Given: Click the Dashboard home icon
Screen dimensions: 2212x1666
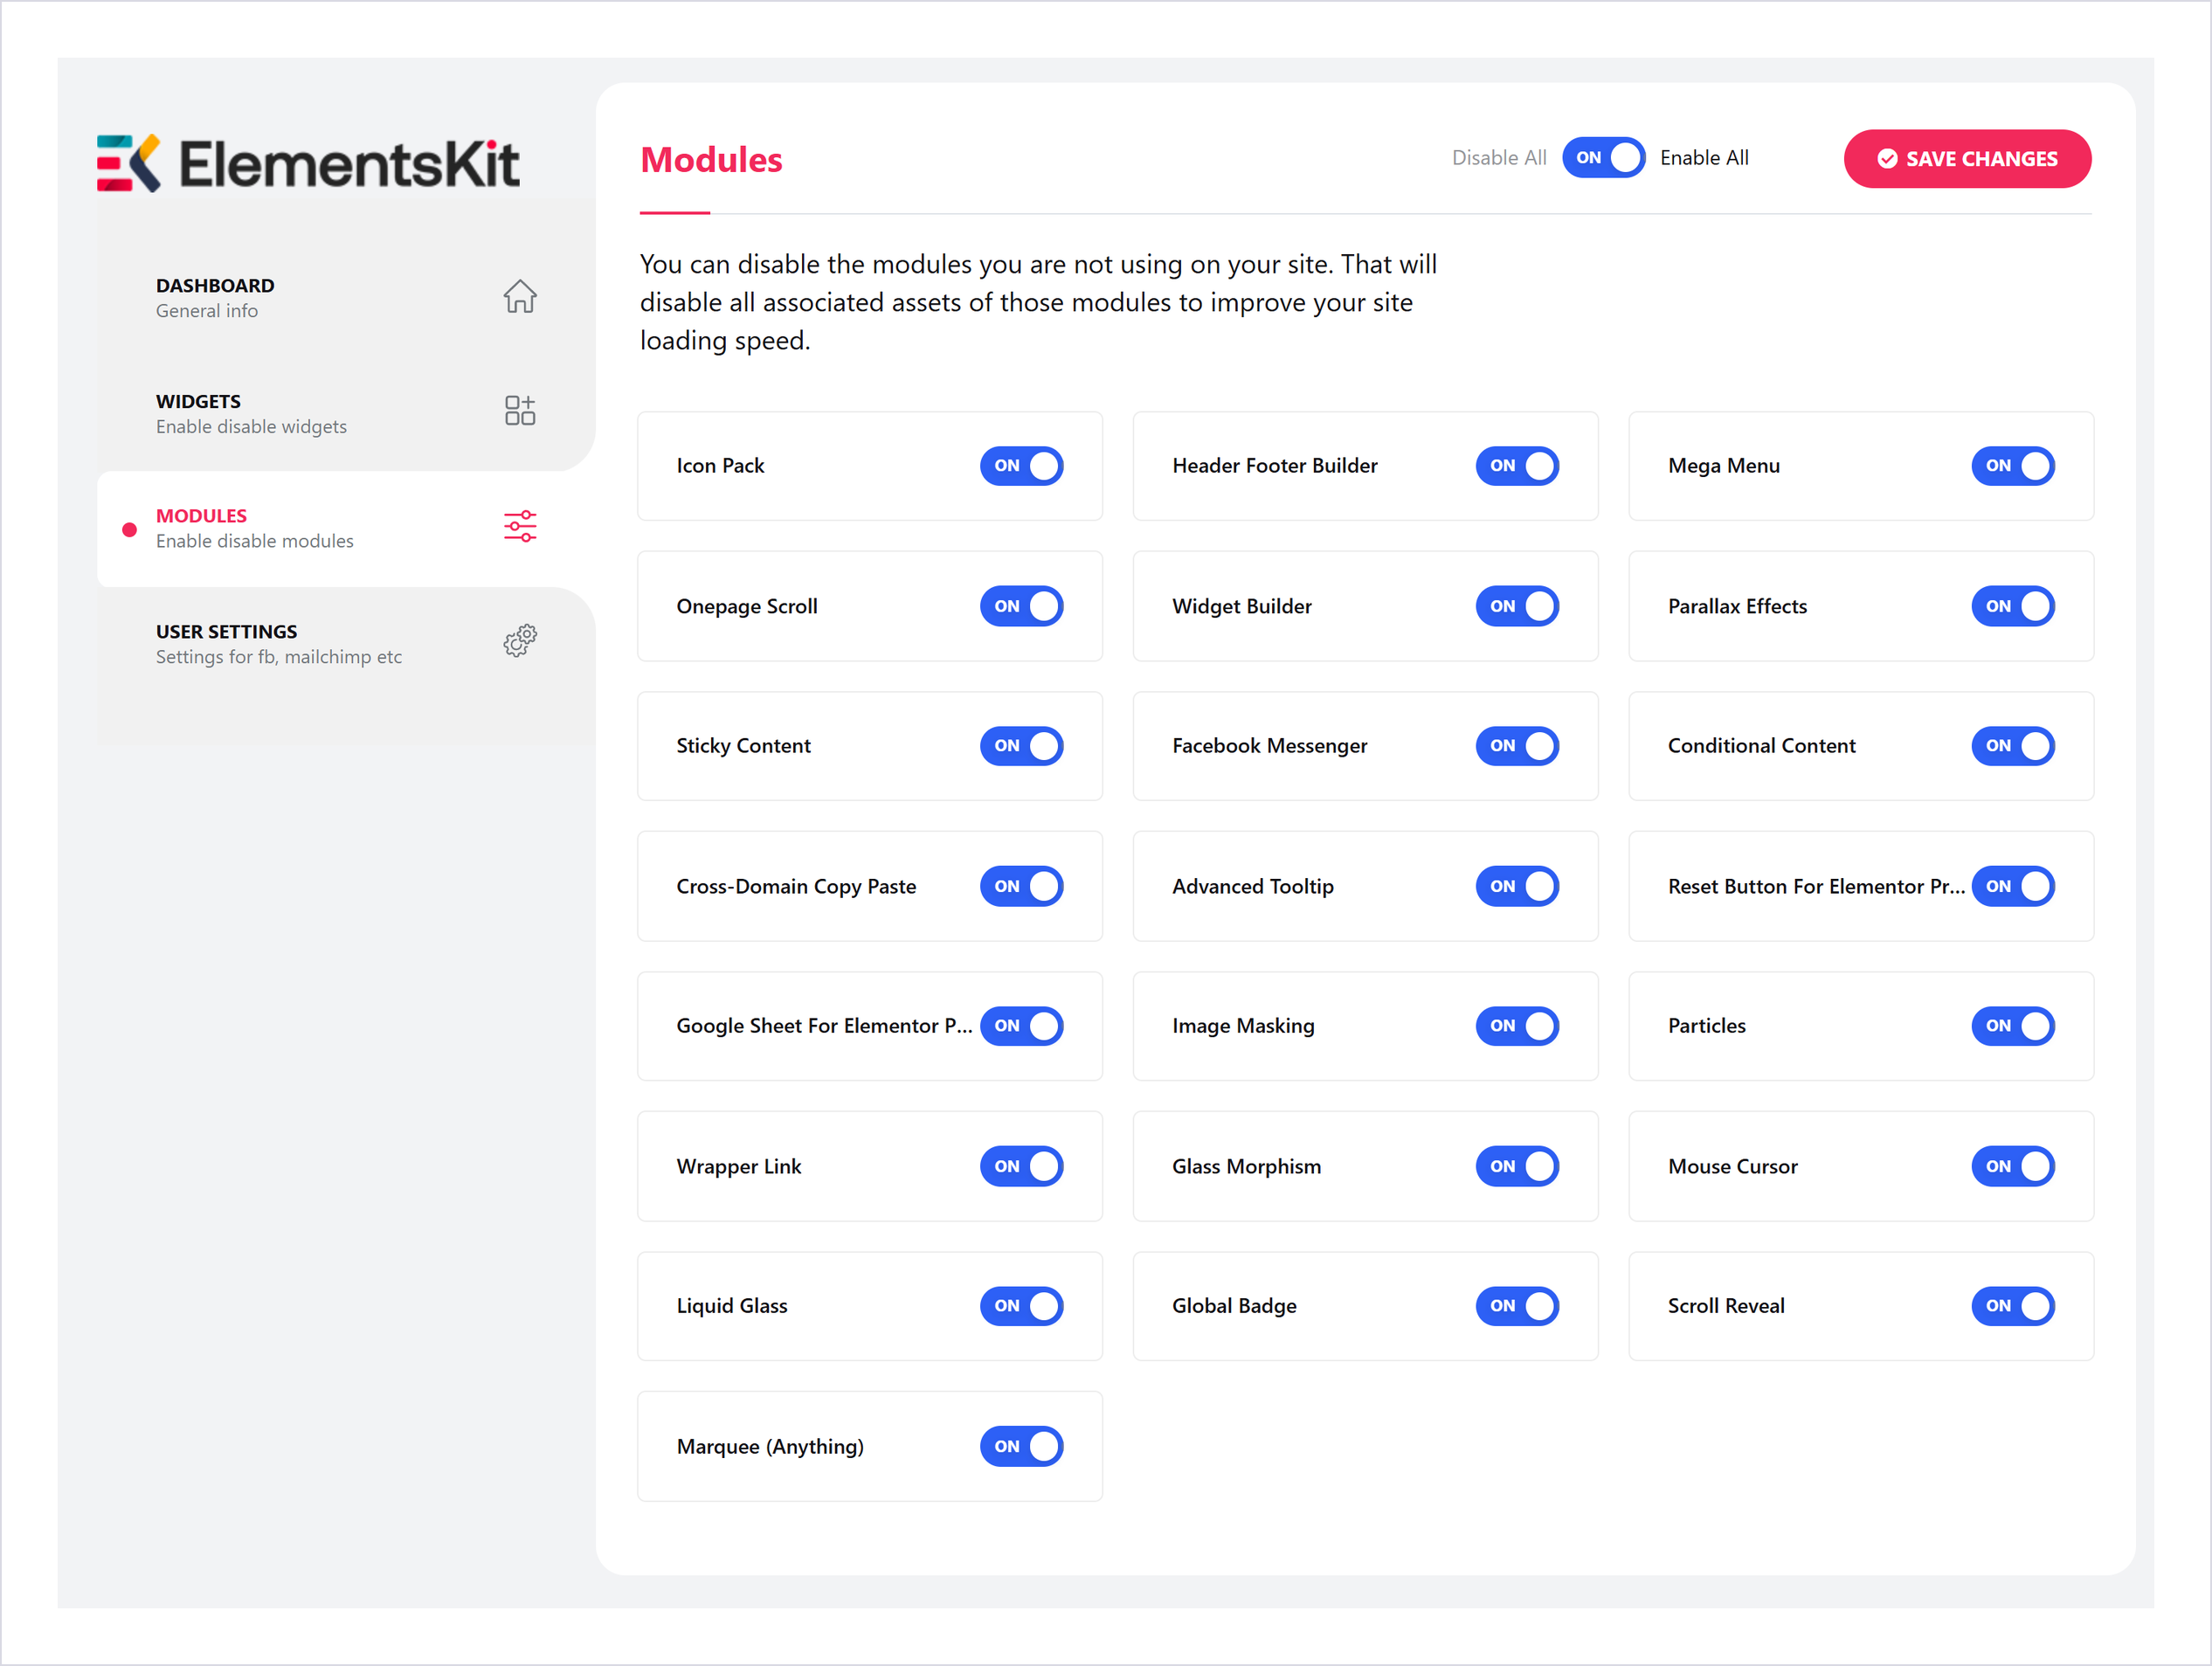Looking at the screenshot, I should [519, 297].
